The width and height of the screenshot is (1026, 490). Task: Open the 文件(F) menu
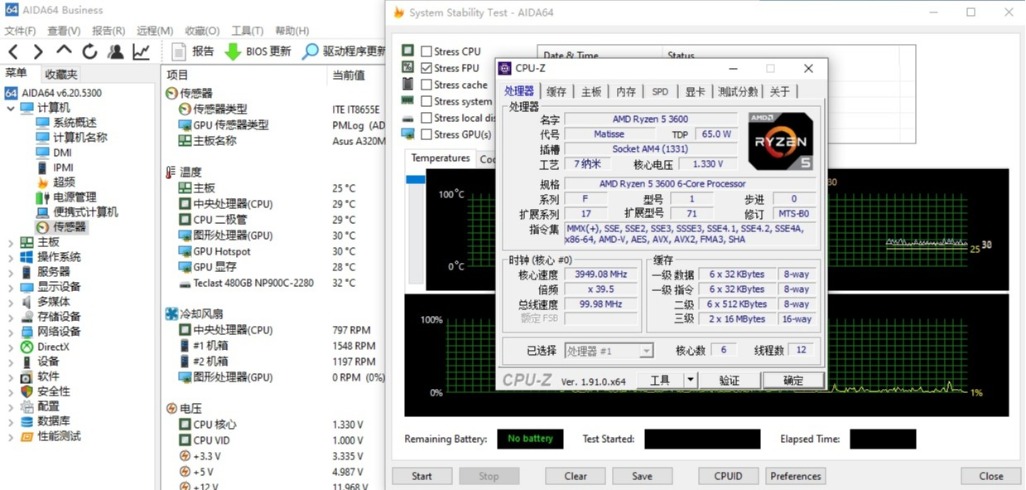click(x=20, y=31)
